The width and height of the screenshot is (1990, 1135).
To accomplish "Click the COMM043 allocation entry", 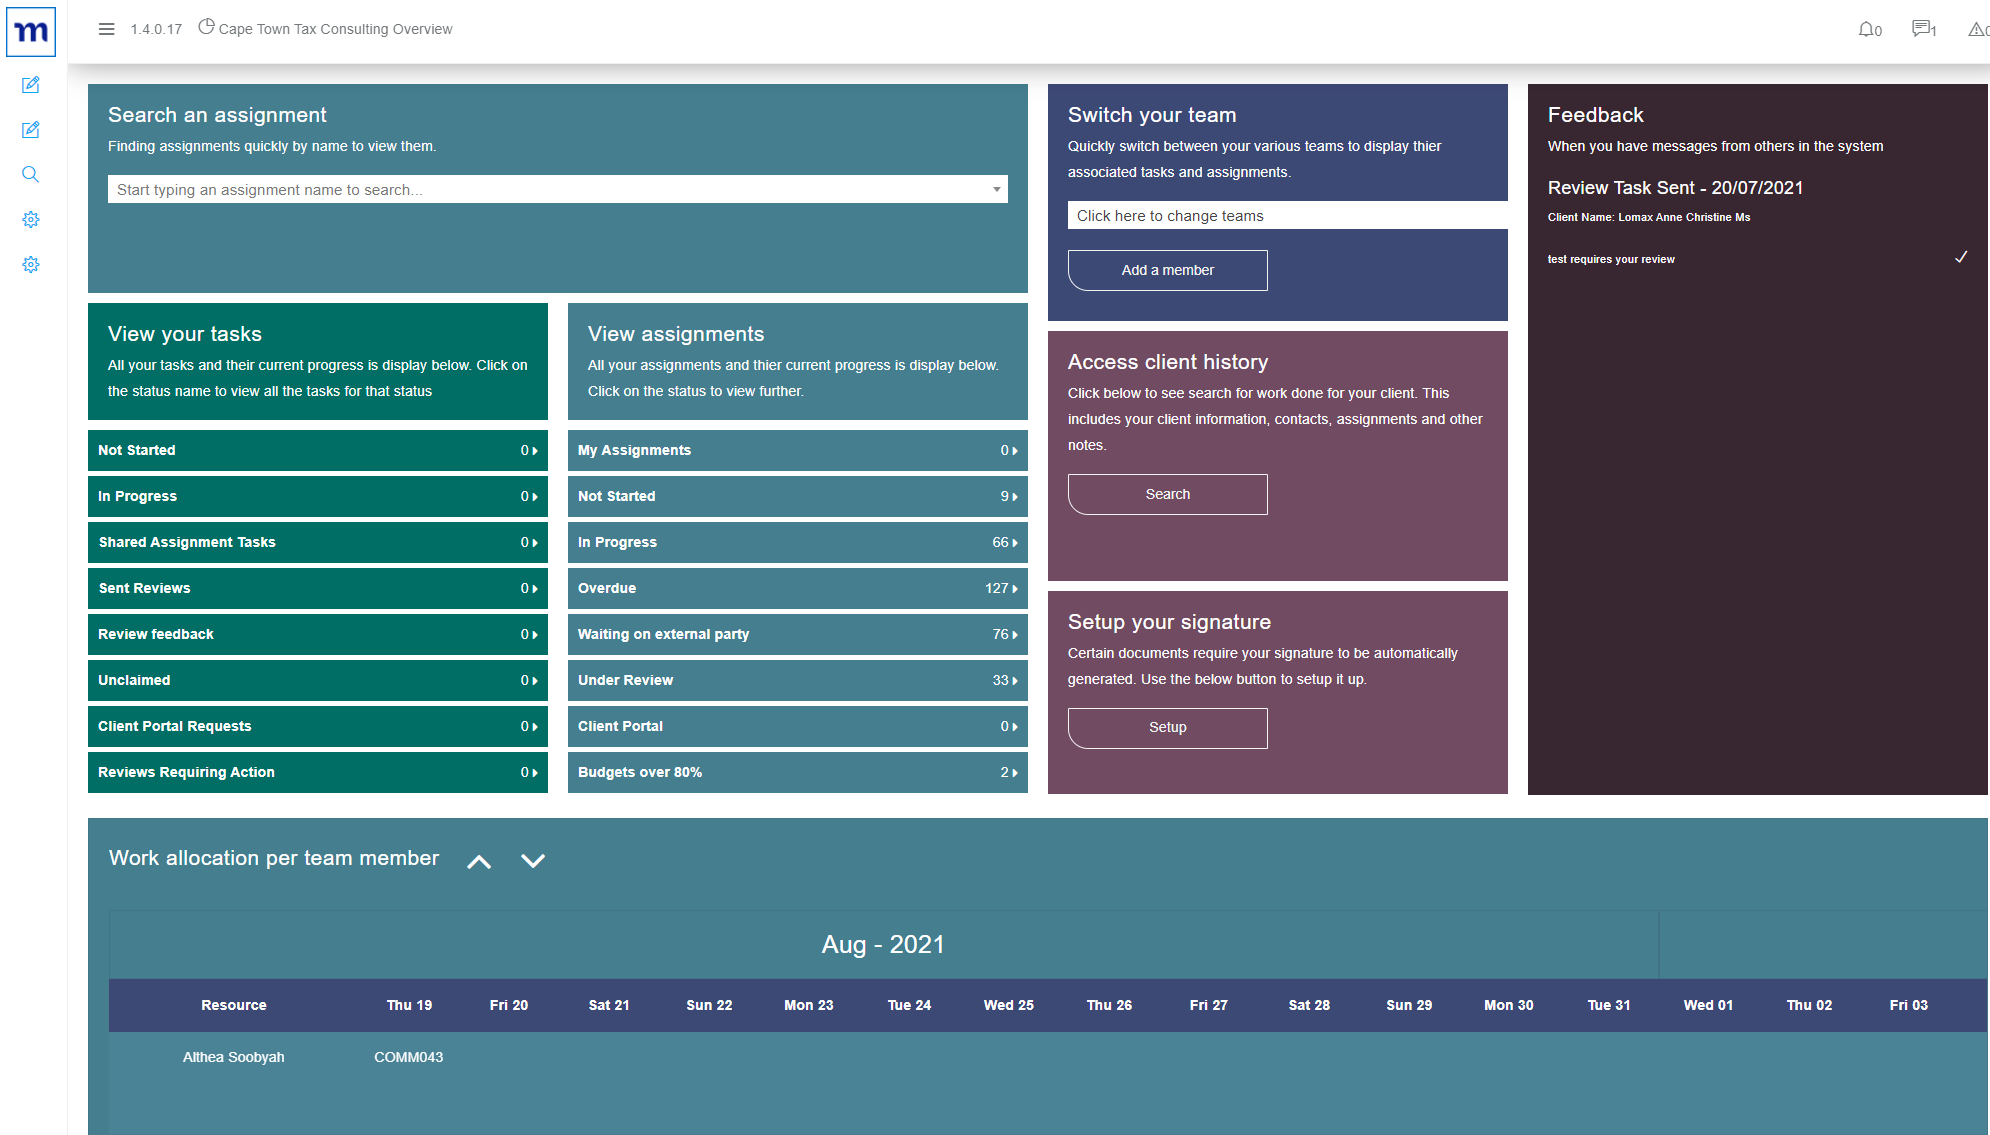I will pyautogui.click(x=408, y=1057).
